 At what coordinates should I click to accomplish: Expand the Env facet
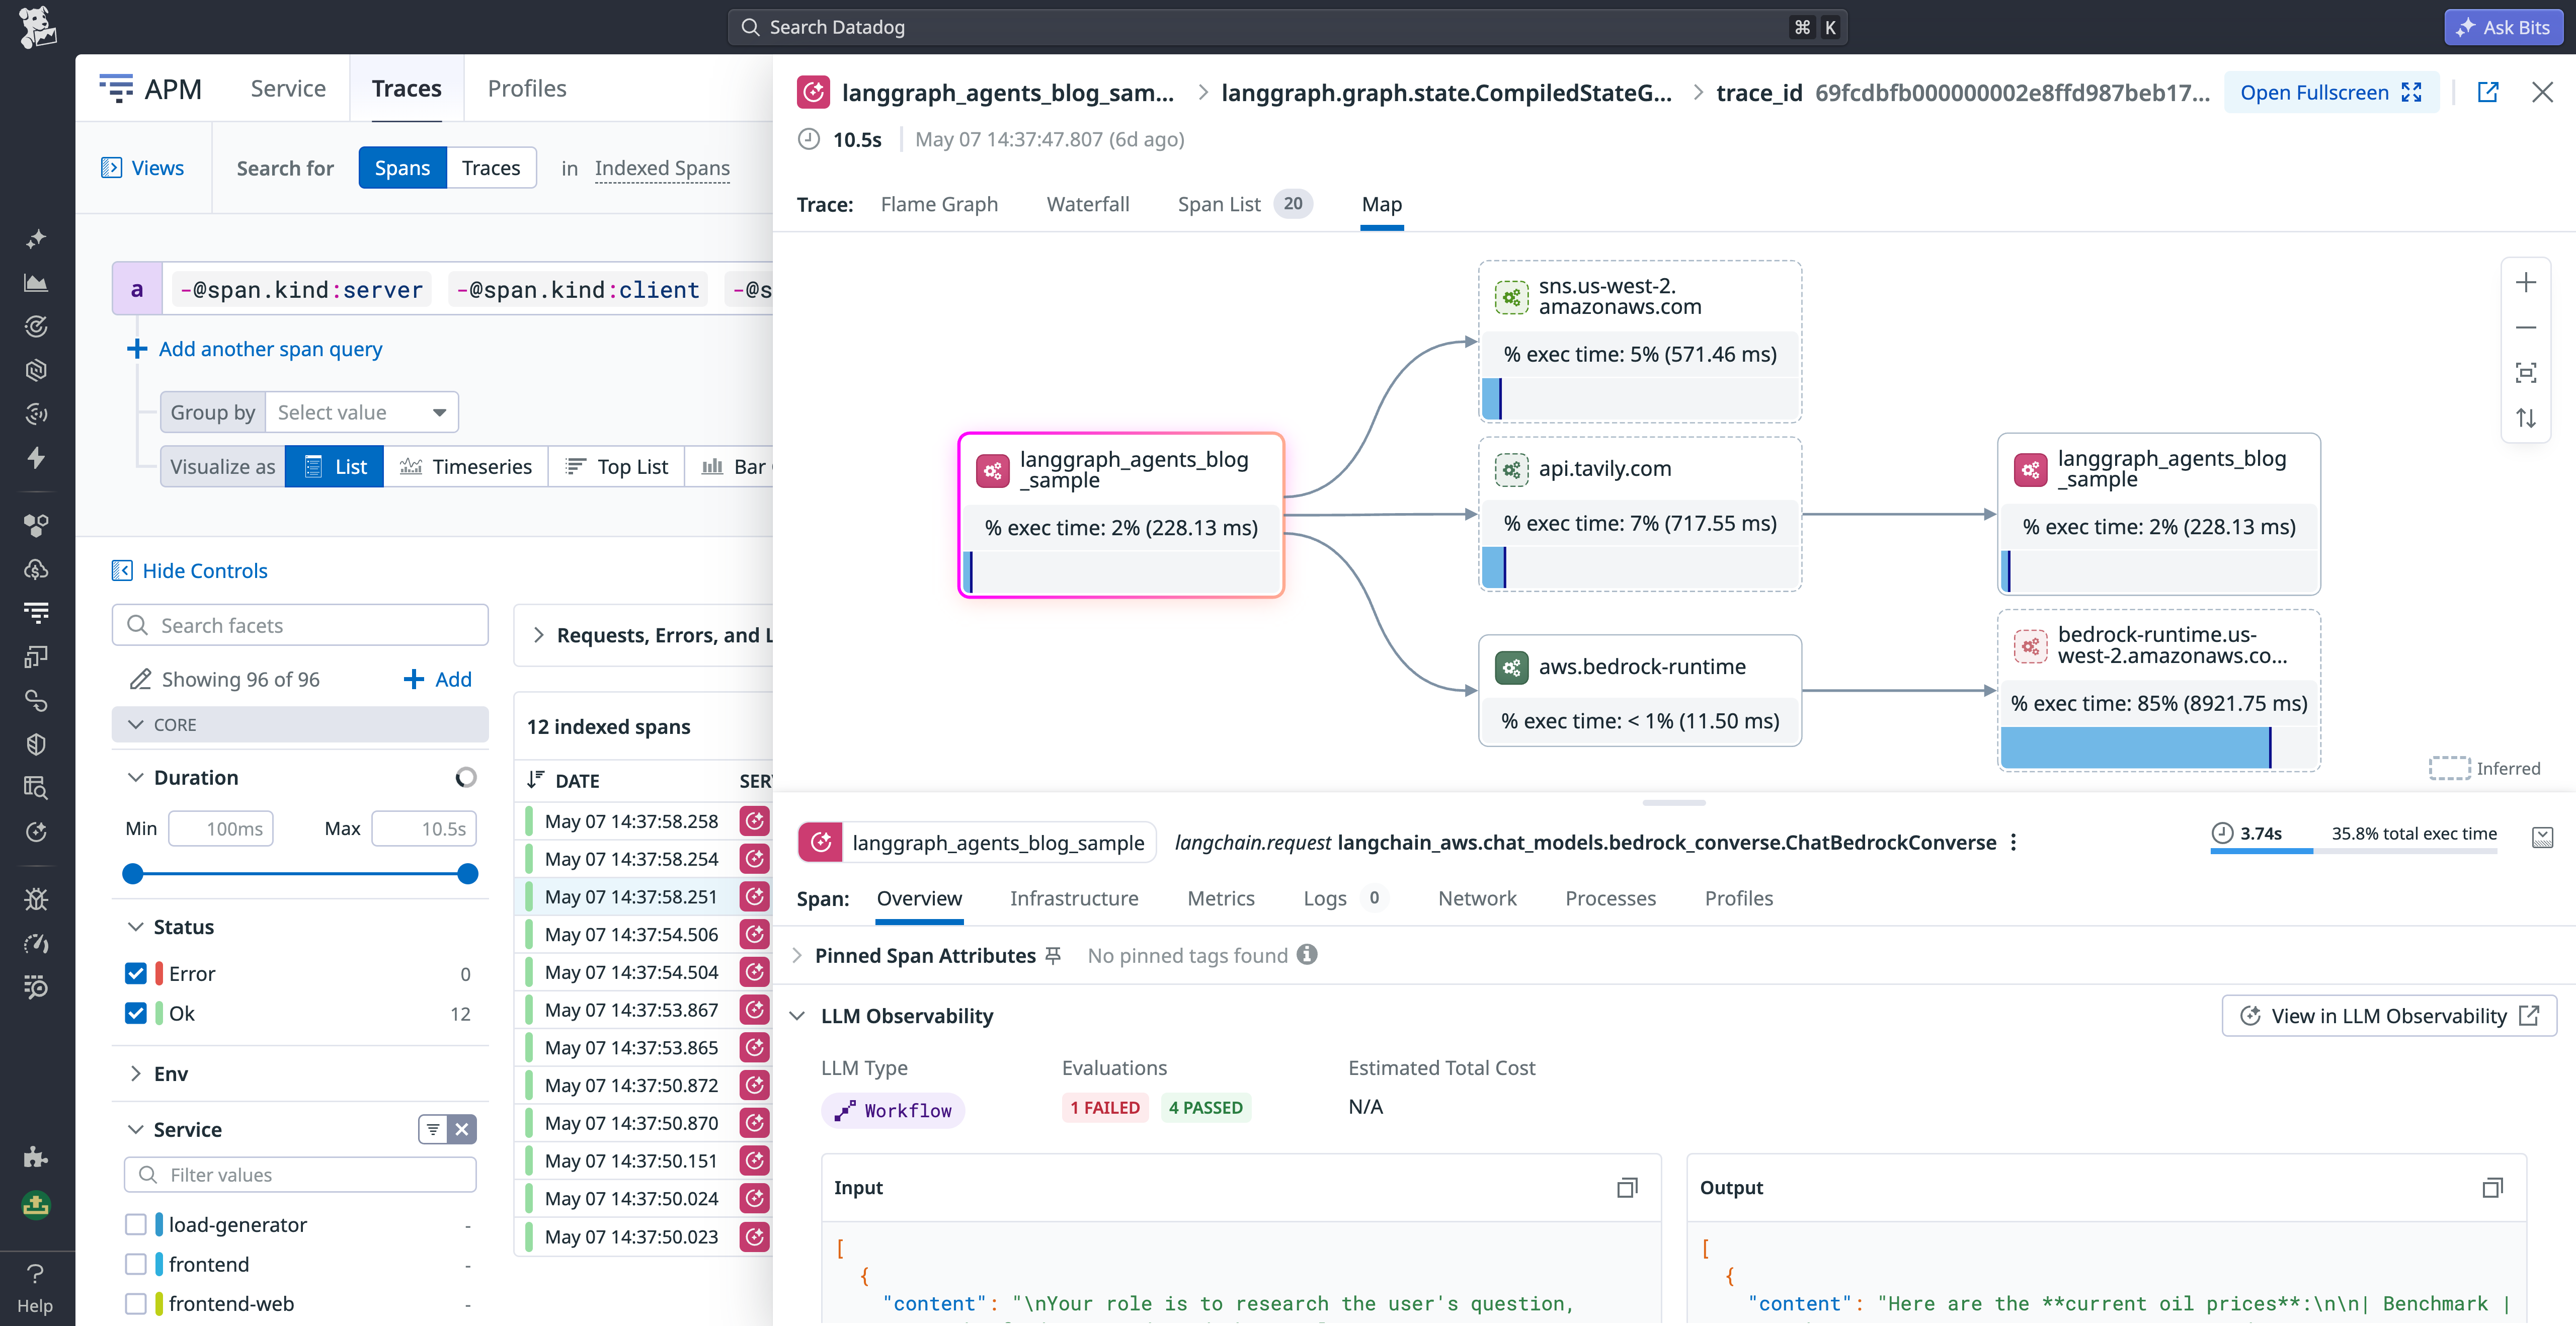point(136,1073)
